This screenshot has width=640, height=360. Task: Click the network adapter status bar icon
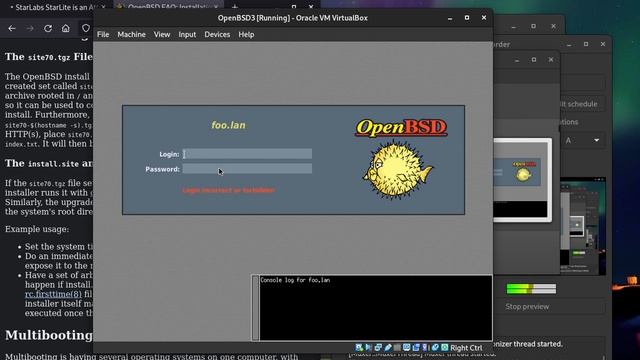pos(378,348)
